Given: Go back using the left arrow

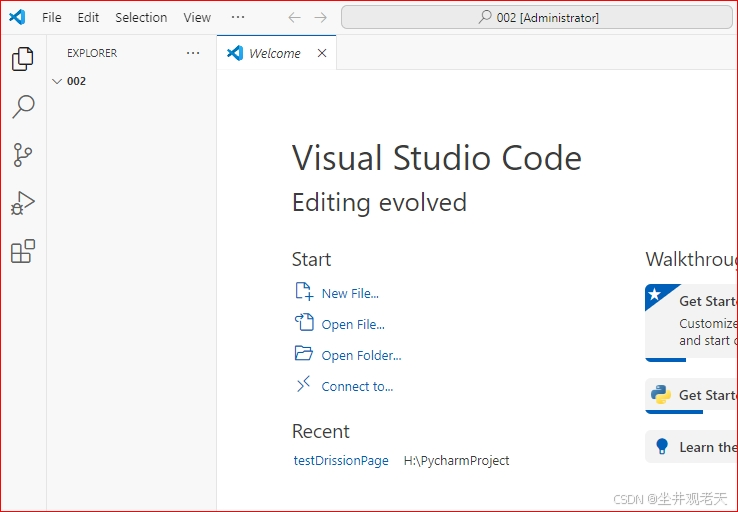Looking at the screenshot, I should 294,18.
